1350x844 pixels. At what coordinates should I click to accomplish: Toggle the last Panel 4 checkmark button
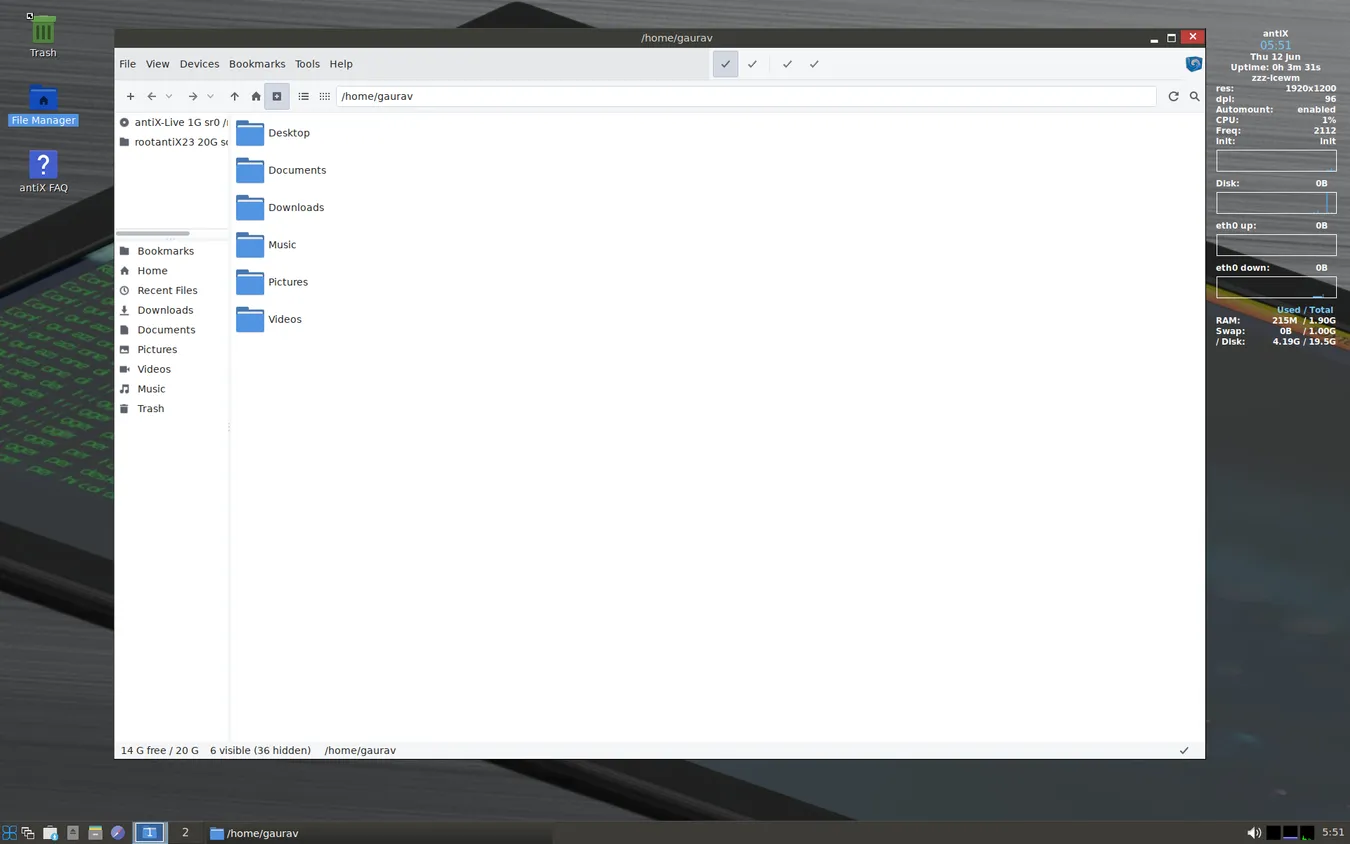coord(814,64)
